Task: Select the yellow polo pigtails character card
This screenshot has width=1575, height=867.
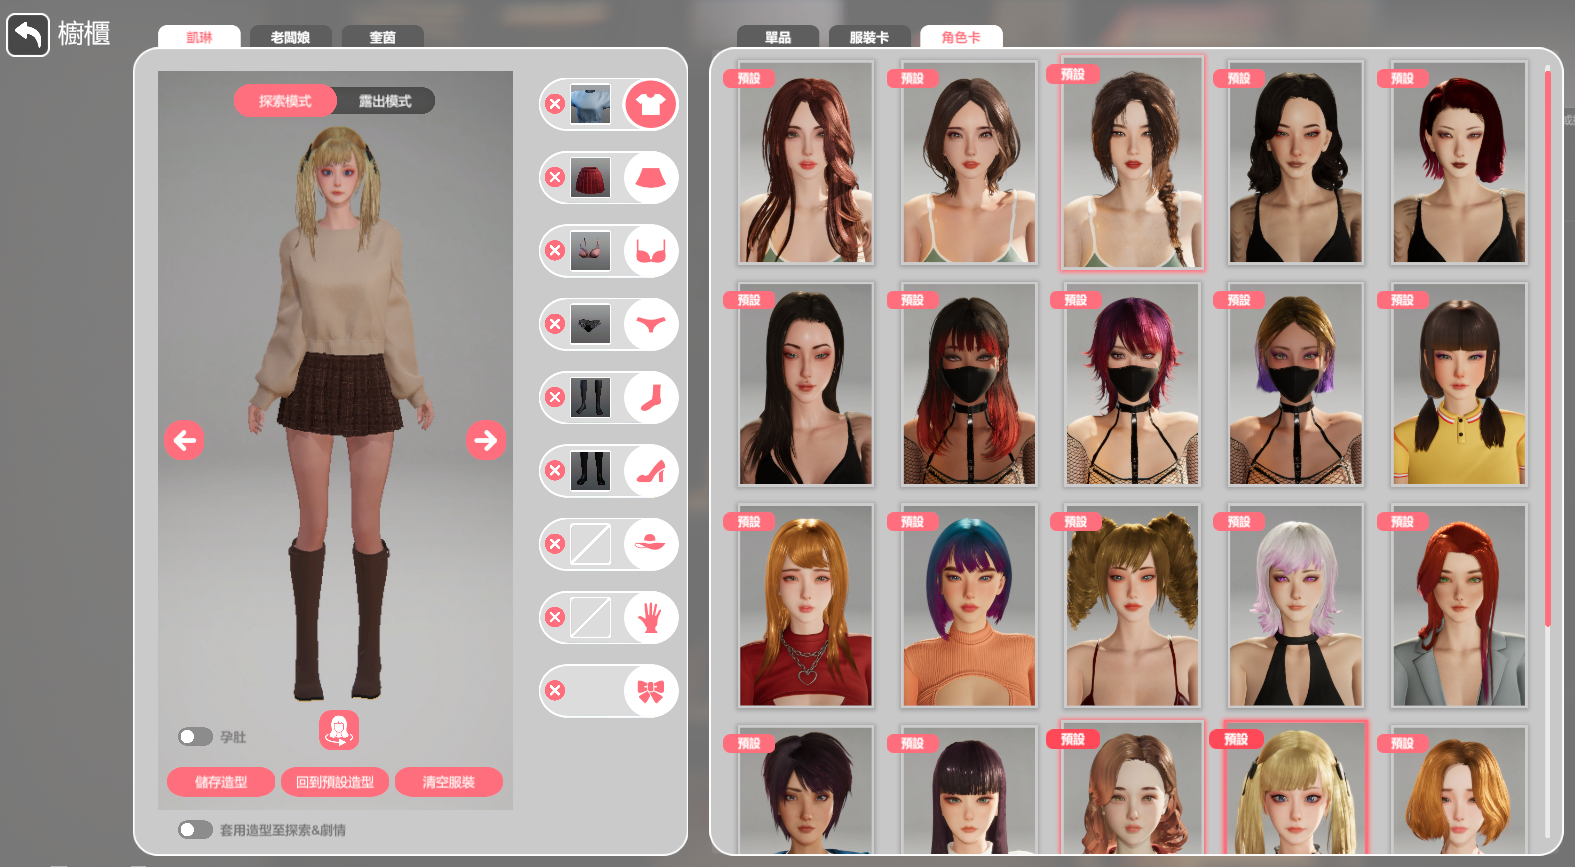Action: click(x=1459, y=385)
